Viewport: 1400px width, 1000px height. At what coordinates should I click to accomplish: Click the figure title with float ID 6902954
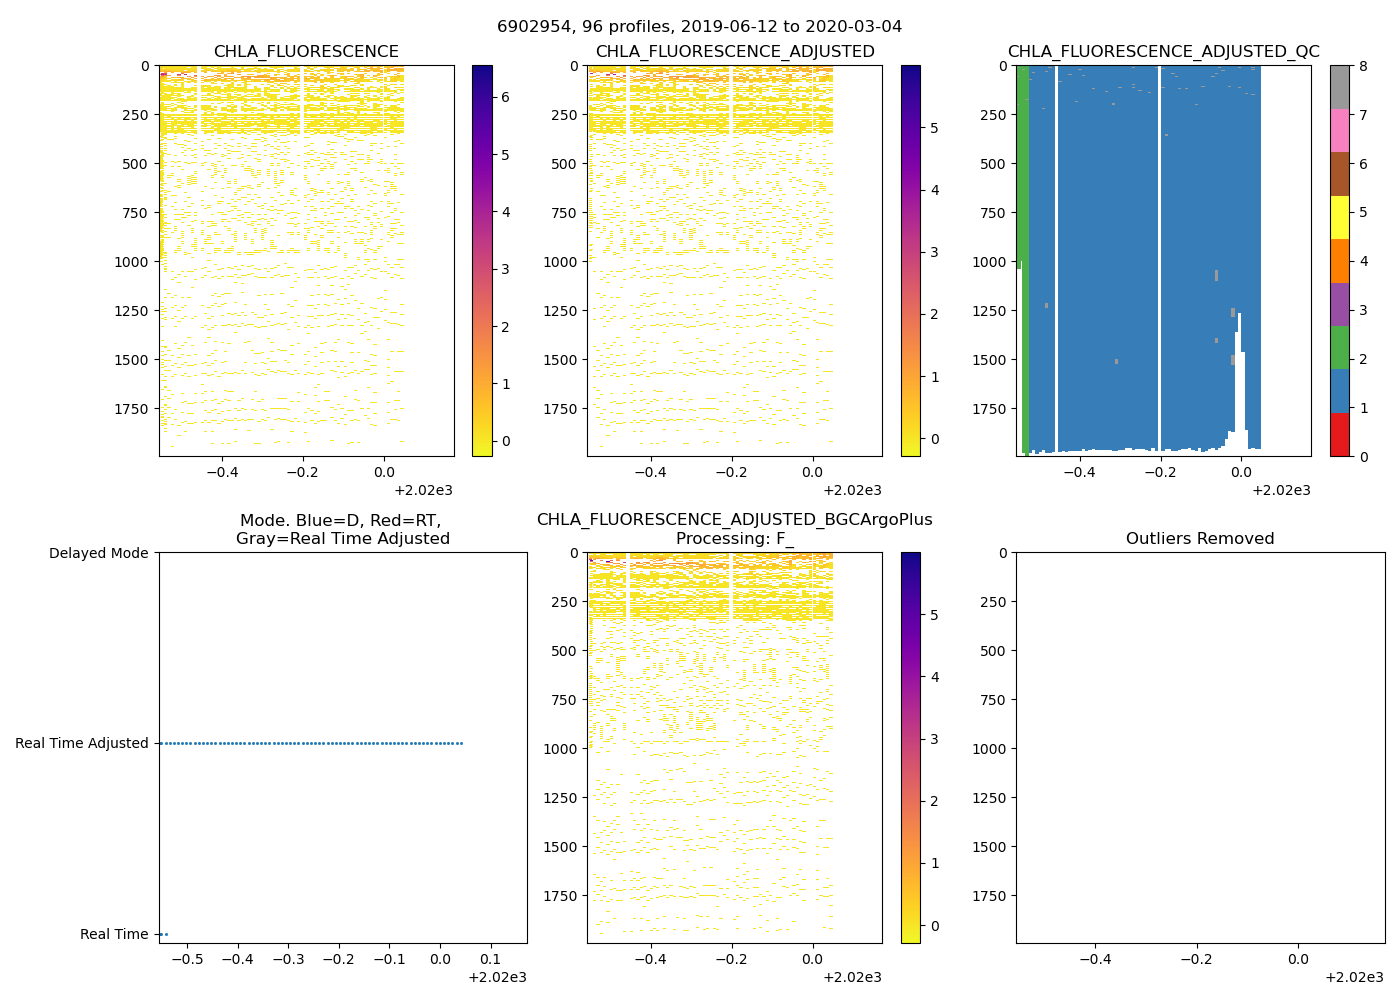[699, 27]
